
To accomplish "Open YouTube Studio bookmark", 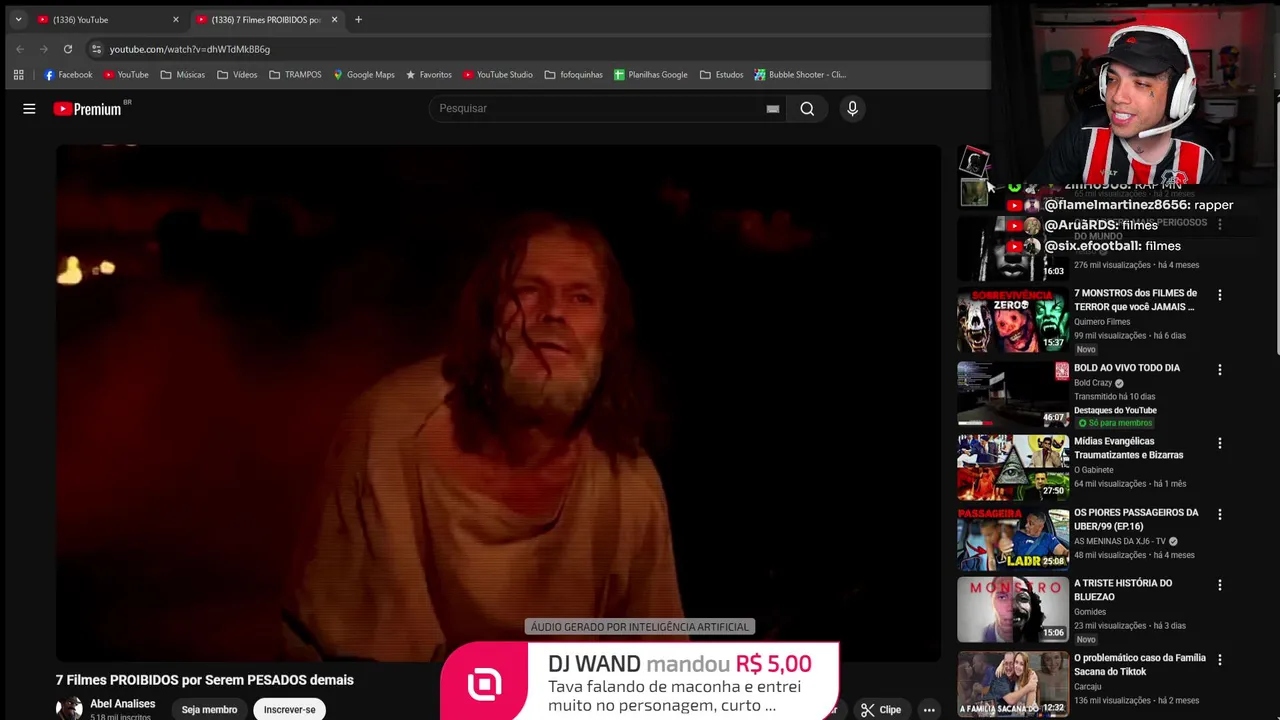I will pos(497,75).
